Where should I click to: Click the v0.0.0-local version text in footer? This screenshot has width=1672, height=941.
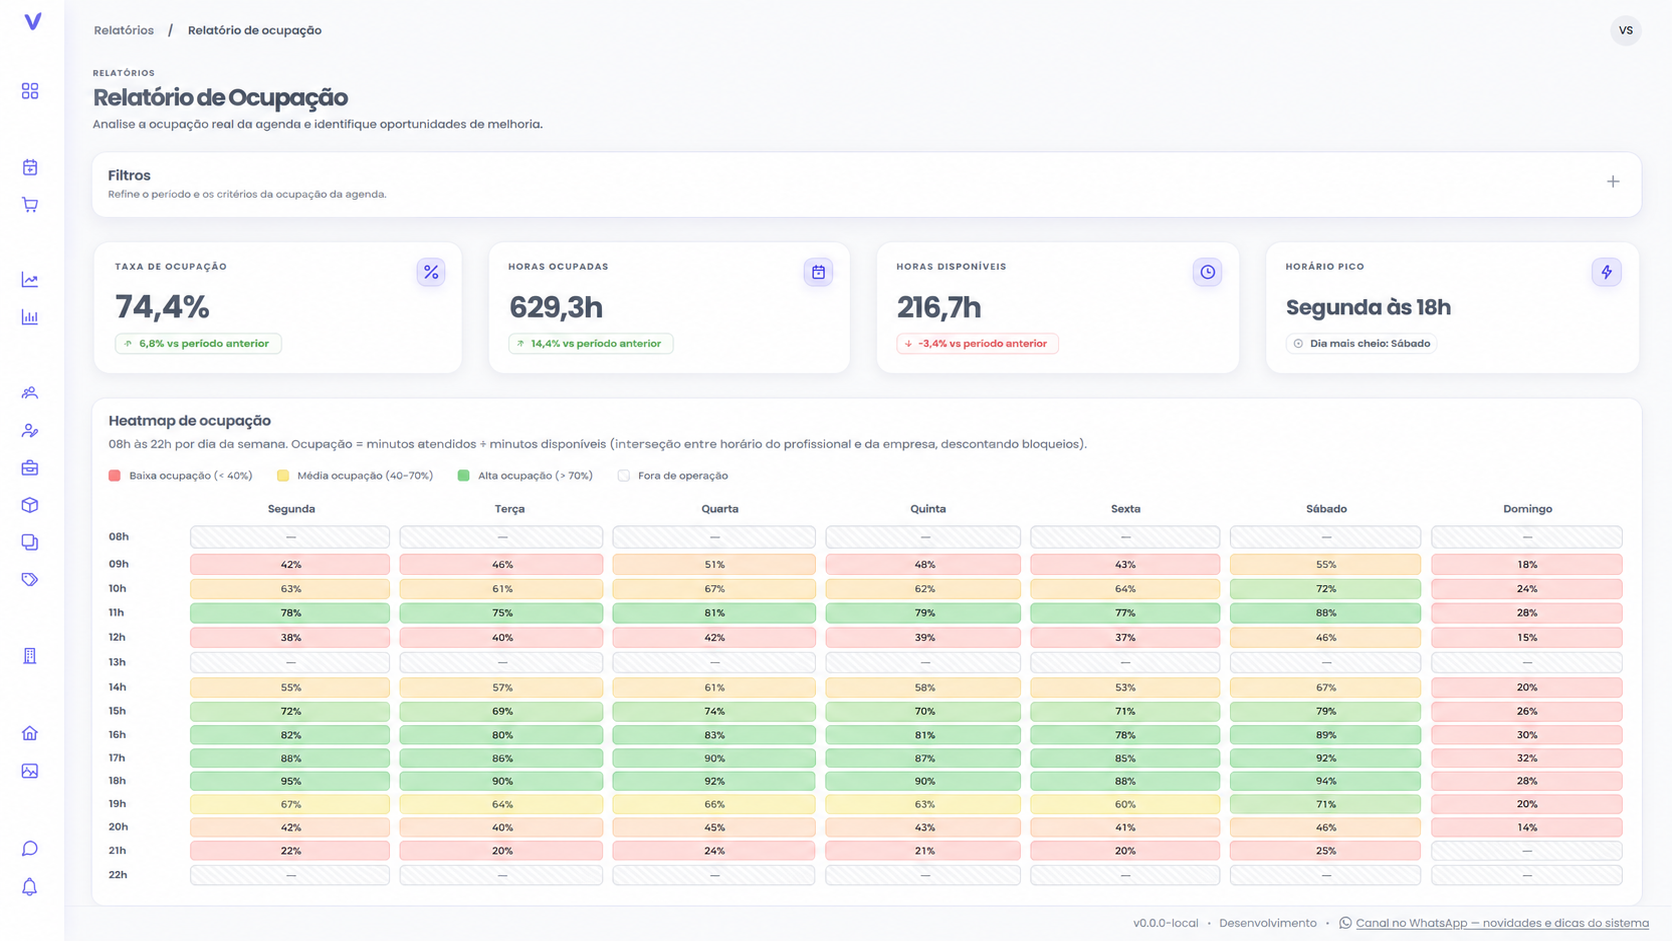(x=1165, y=923)
